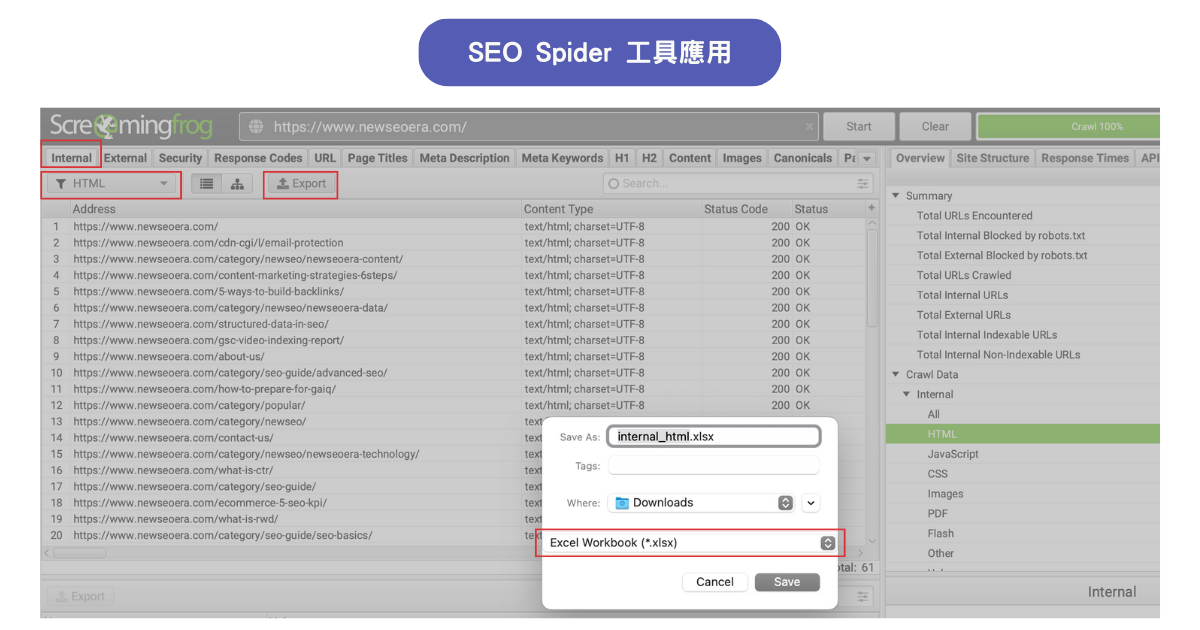Click Clear to reset the crawl
Viewport: 1200px width, 630px height.
(934, 126)
